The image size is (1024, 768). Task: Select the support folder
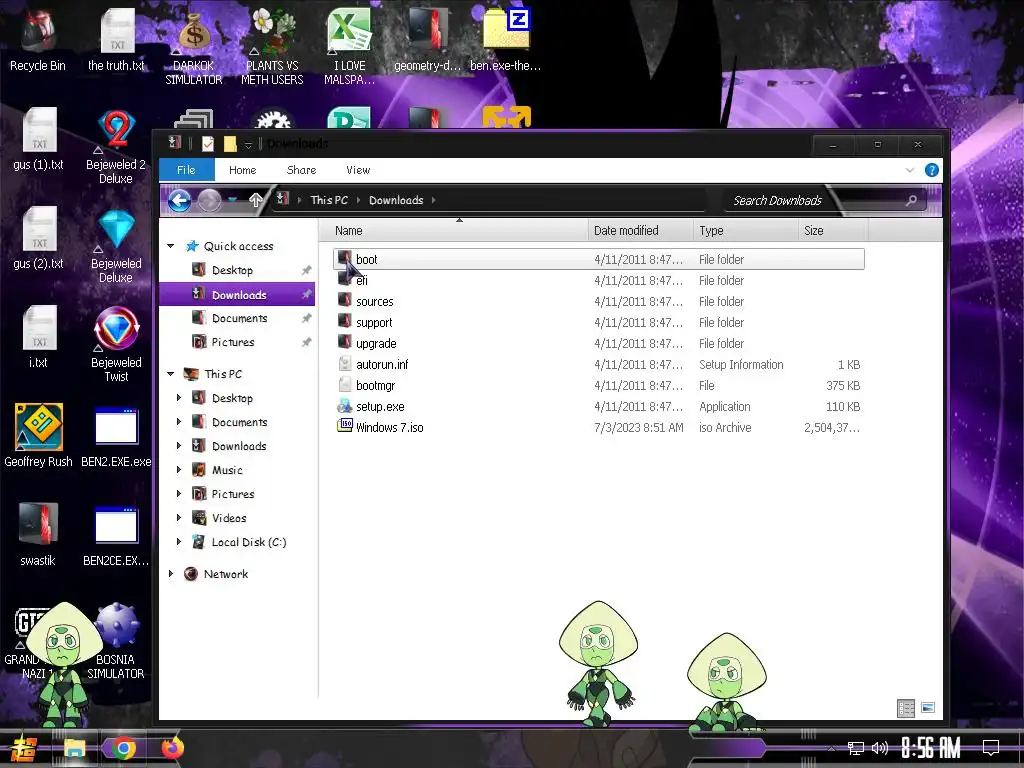(x=598, y=323)
